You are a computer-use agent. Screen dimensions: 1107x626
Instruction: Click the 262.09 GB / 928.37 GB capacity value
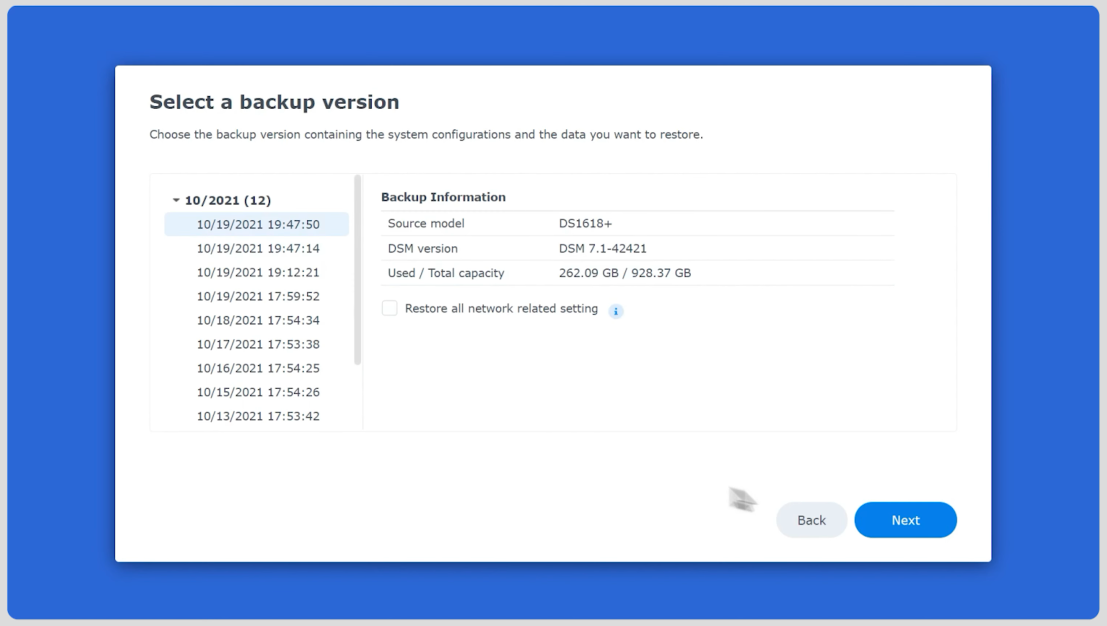[625, 273]
